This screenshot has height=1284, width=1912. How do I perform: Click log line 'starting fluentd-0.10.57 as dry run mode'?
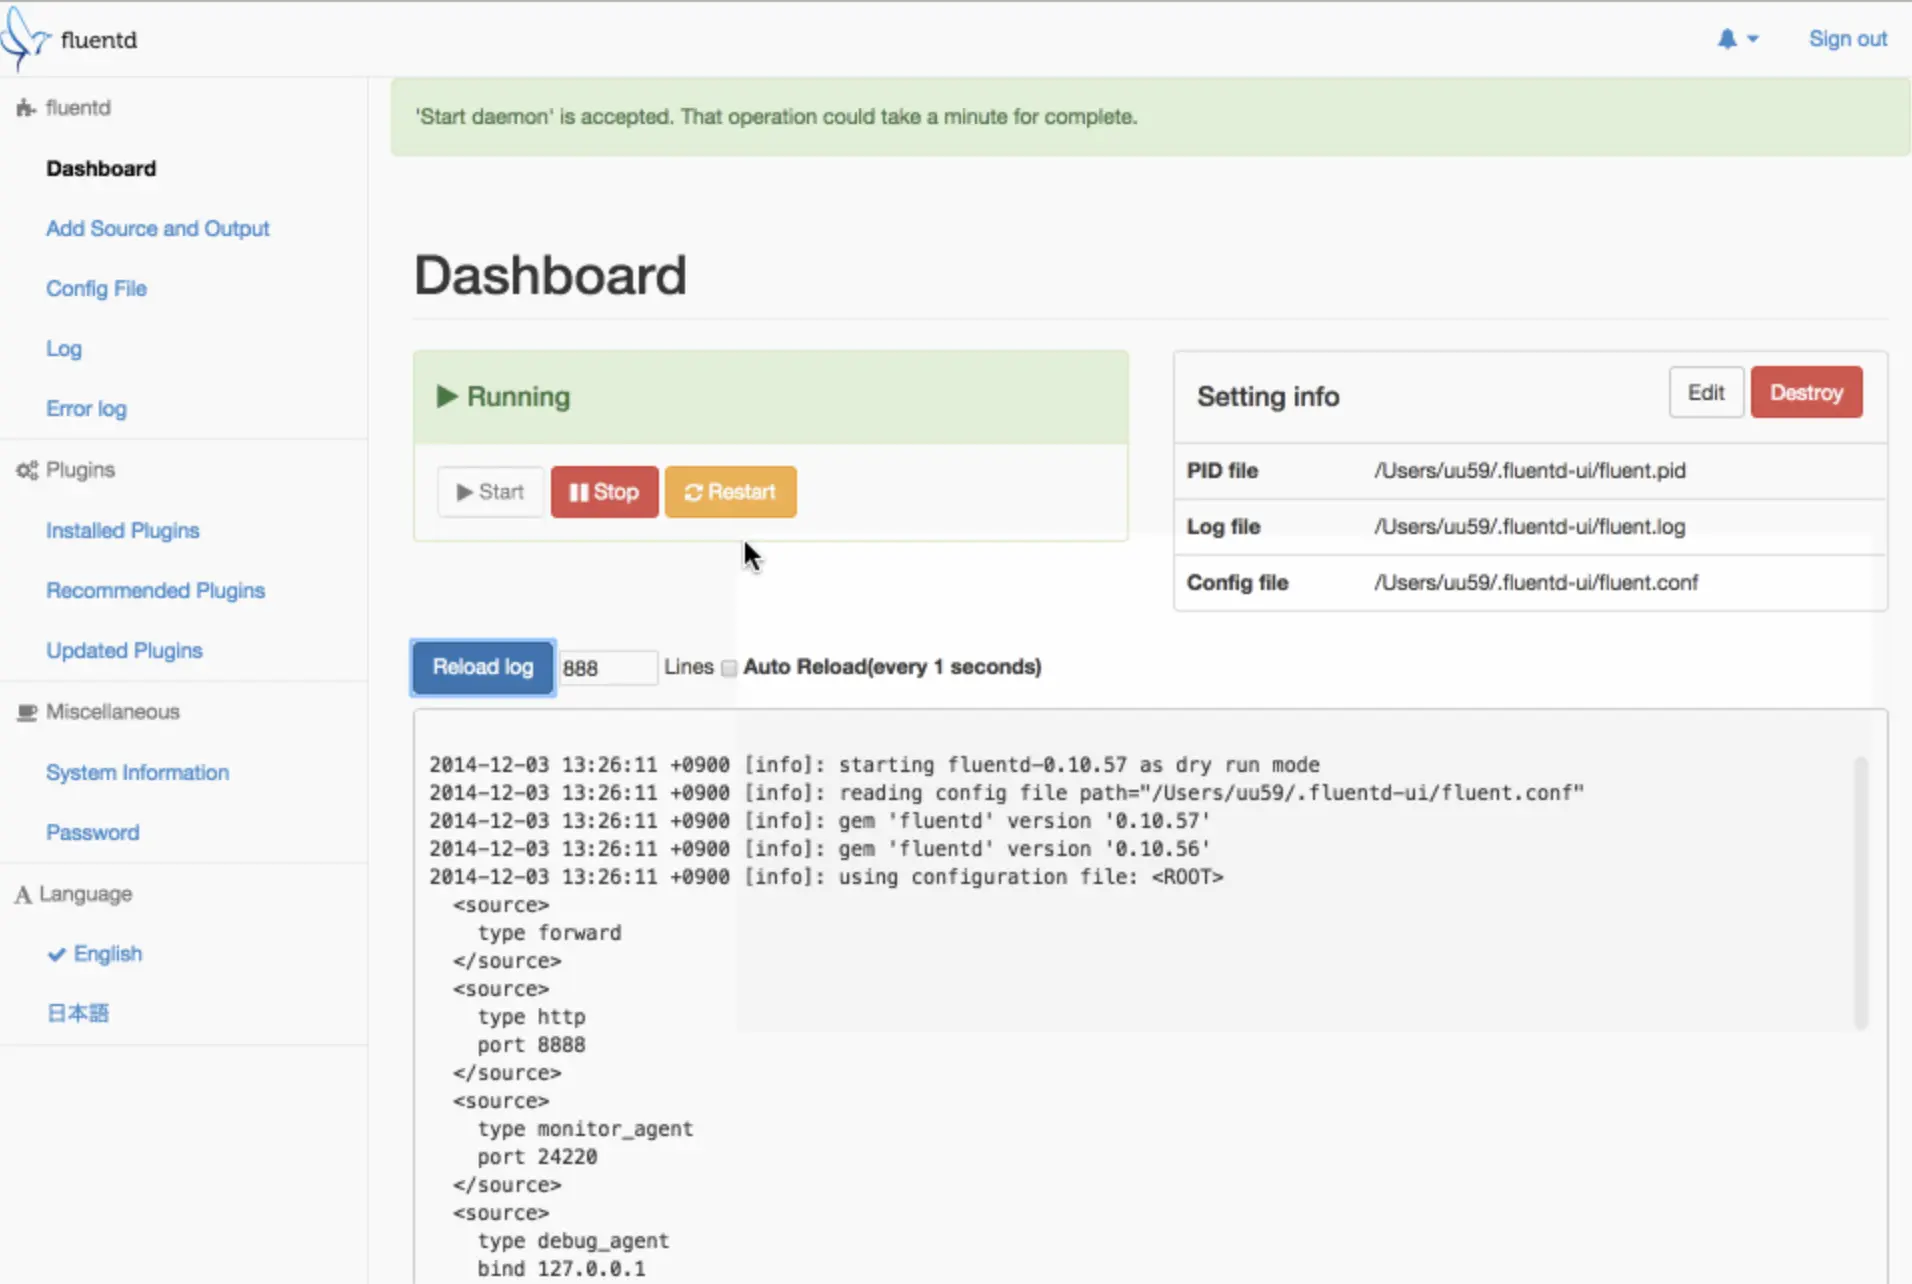click(x=1079, y=765)
